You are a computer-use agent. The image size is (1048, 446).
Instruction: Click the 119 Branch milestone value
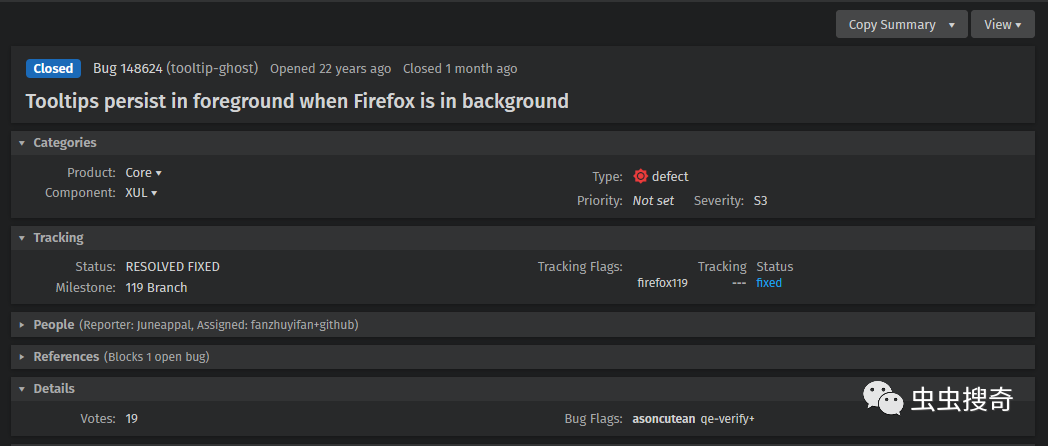[156, 288]
